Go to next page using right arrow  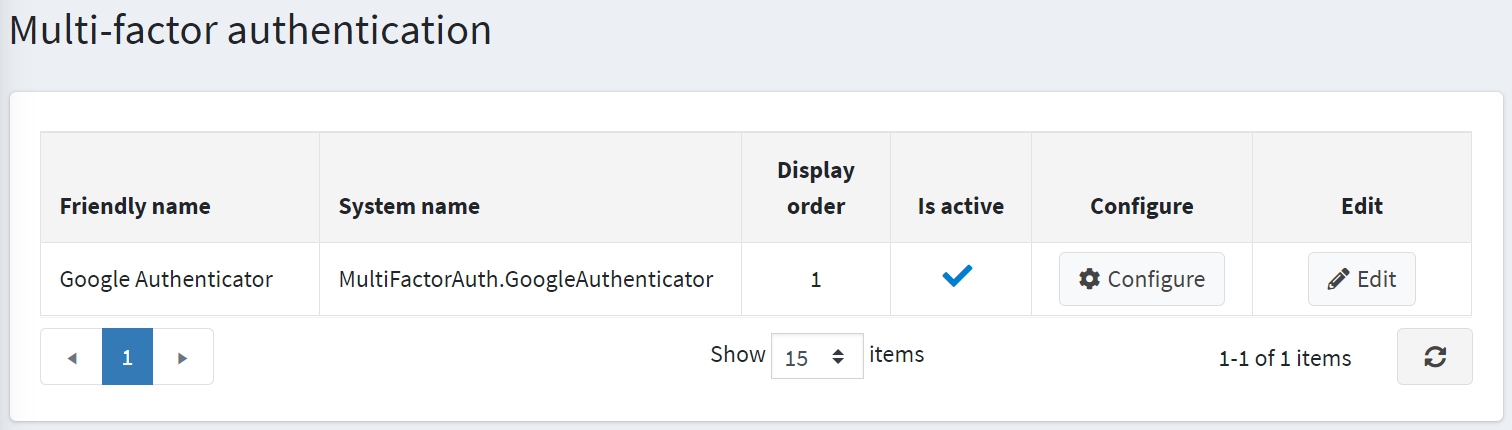pyautogui.click(x=182, y=357)
